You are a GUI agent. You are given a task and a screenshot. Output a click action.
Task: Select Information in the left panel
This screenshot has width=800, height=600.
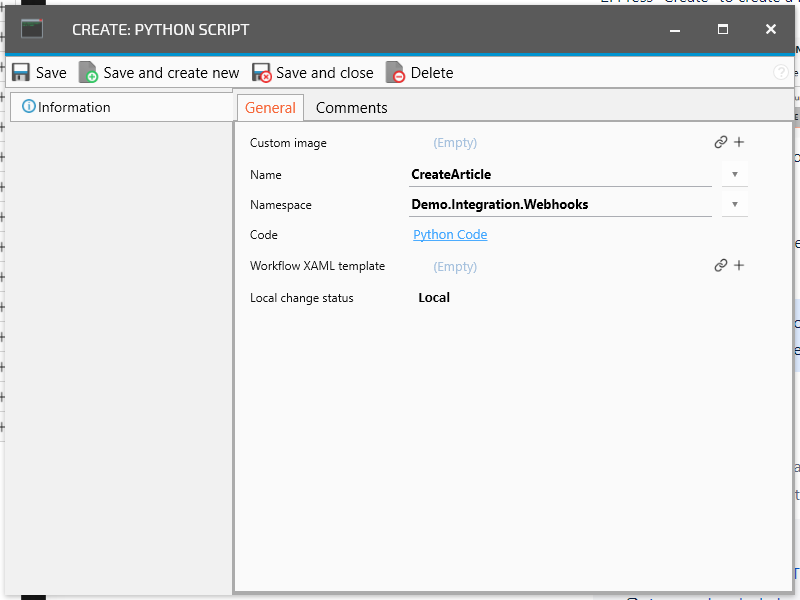pyautogui.click(x=73, y=107)
